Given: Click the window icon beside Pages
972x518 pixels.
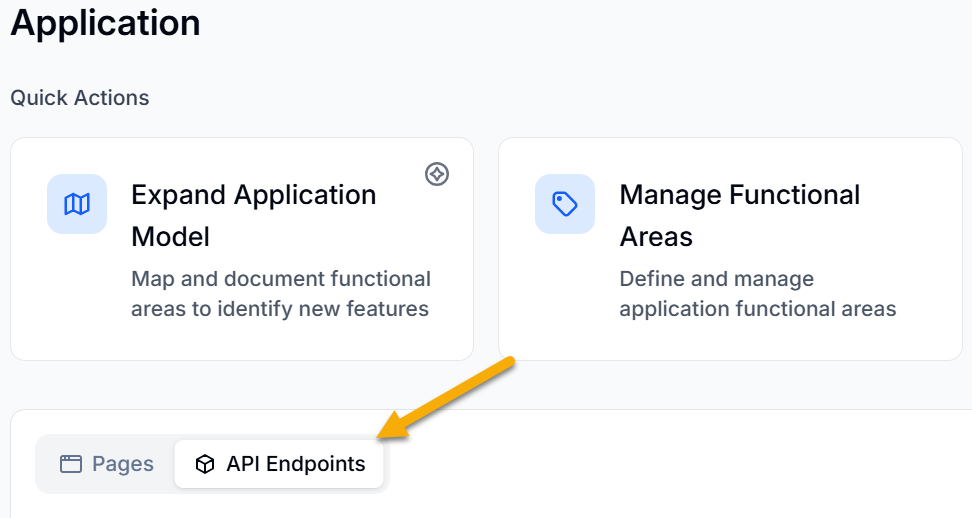Looking at the screenshot, I should point(71,464).
